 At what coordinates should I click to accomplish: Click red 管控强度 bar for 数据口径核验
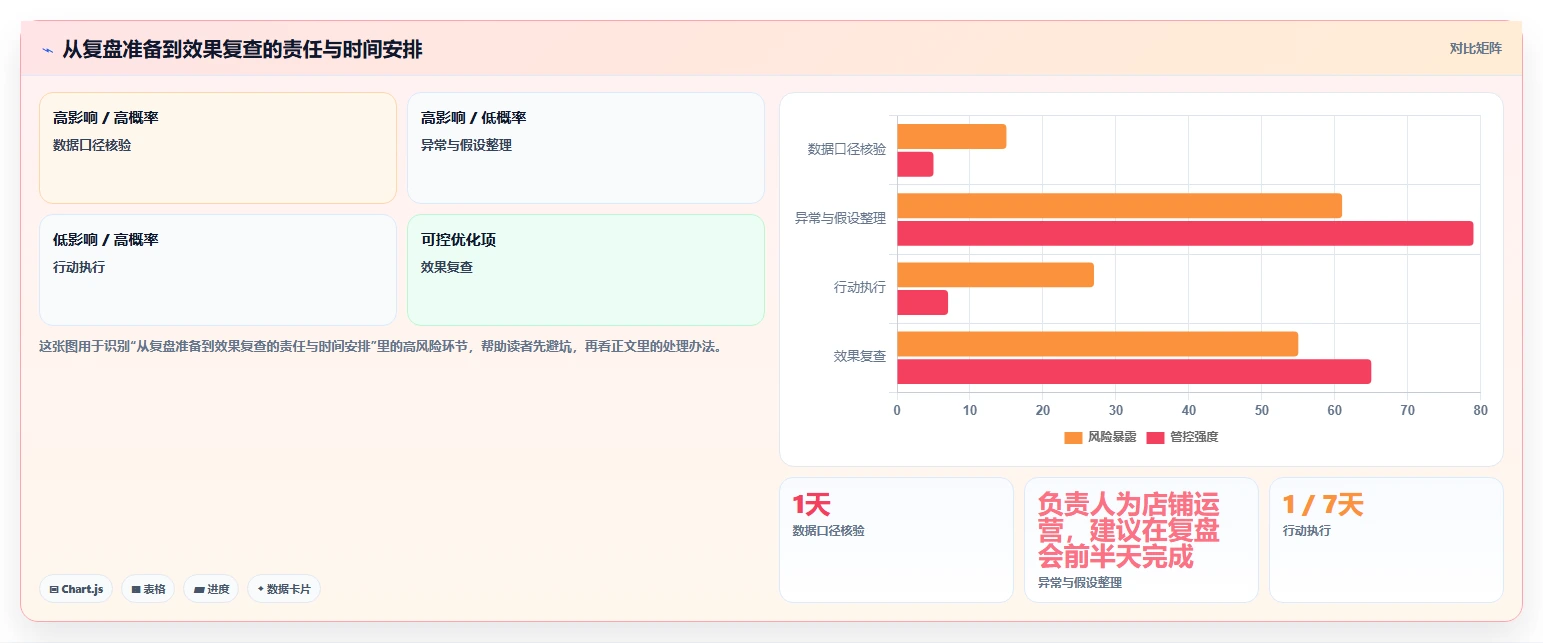[x=915, y=164]
